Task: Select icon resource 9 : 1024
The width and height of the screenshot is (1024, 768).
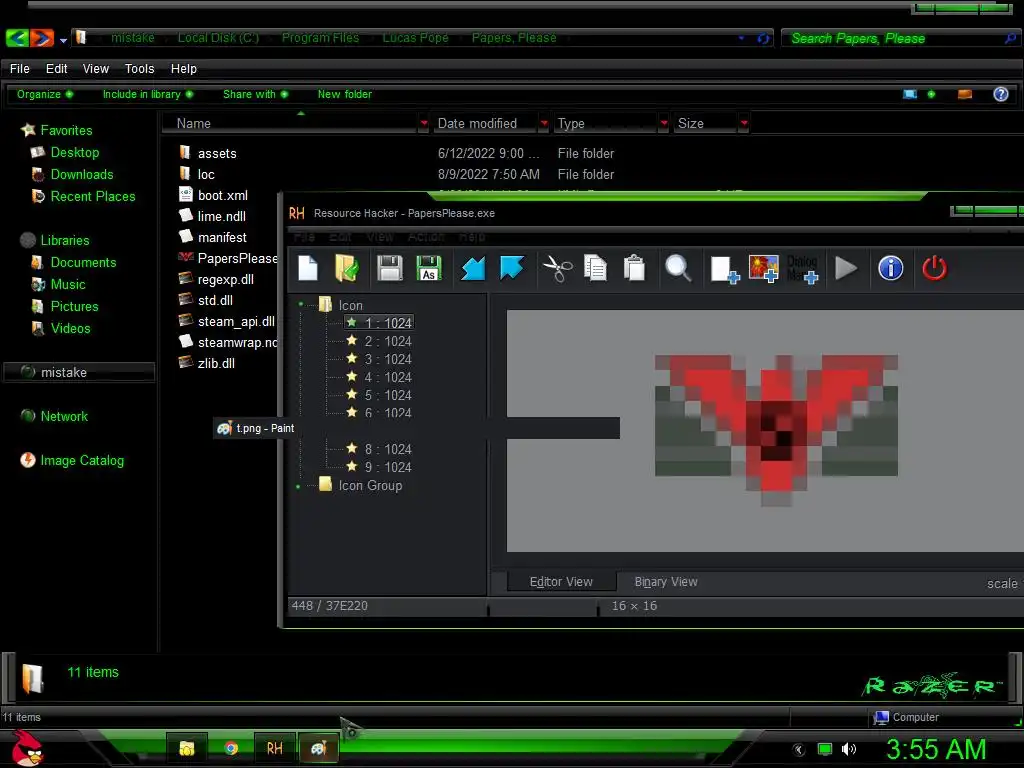Action: pos(379,467)
